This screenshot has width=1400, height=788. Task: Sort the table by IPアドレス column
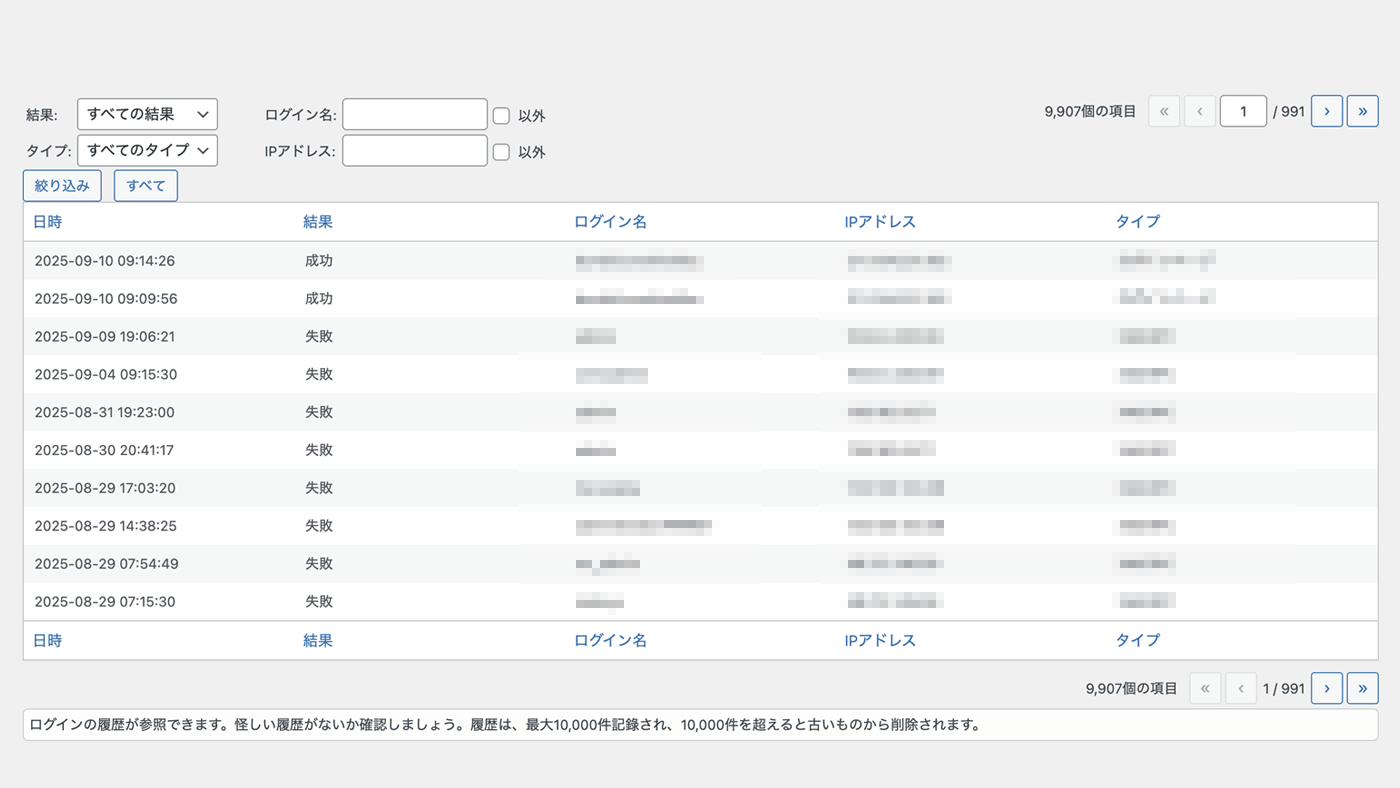coord(881,221)
